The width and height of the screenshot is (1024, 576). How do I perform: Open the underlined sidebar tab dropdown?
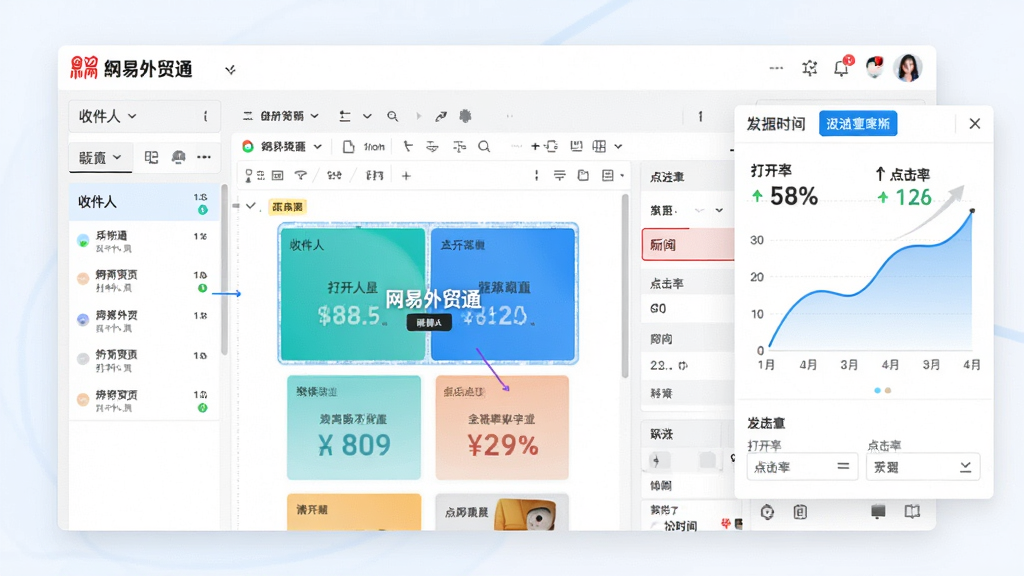click(x=100, y=157)
